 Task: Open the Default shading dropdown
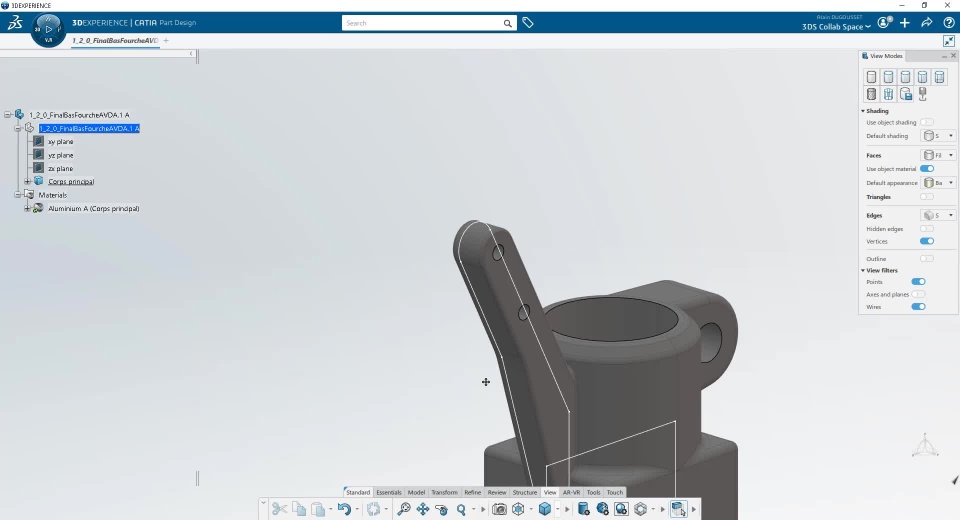coord(938,136)
